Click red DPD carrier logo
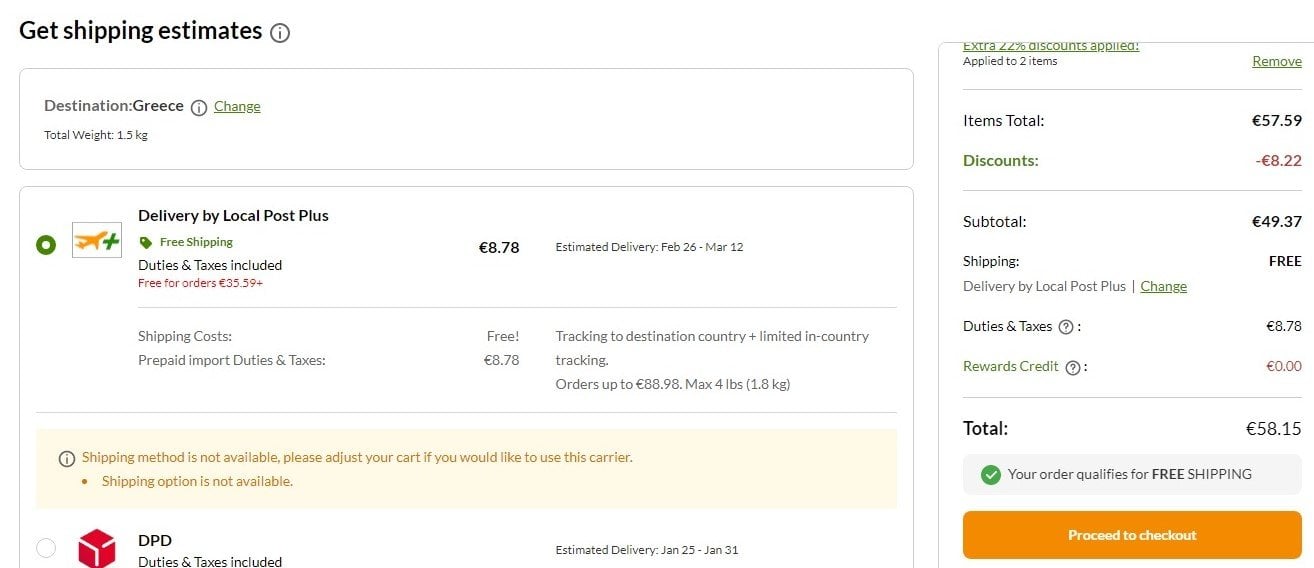Image resolution: width=1314 pixels, height=568 pixels. pyautogui.click(x=97, y=550)
